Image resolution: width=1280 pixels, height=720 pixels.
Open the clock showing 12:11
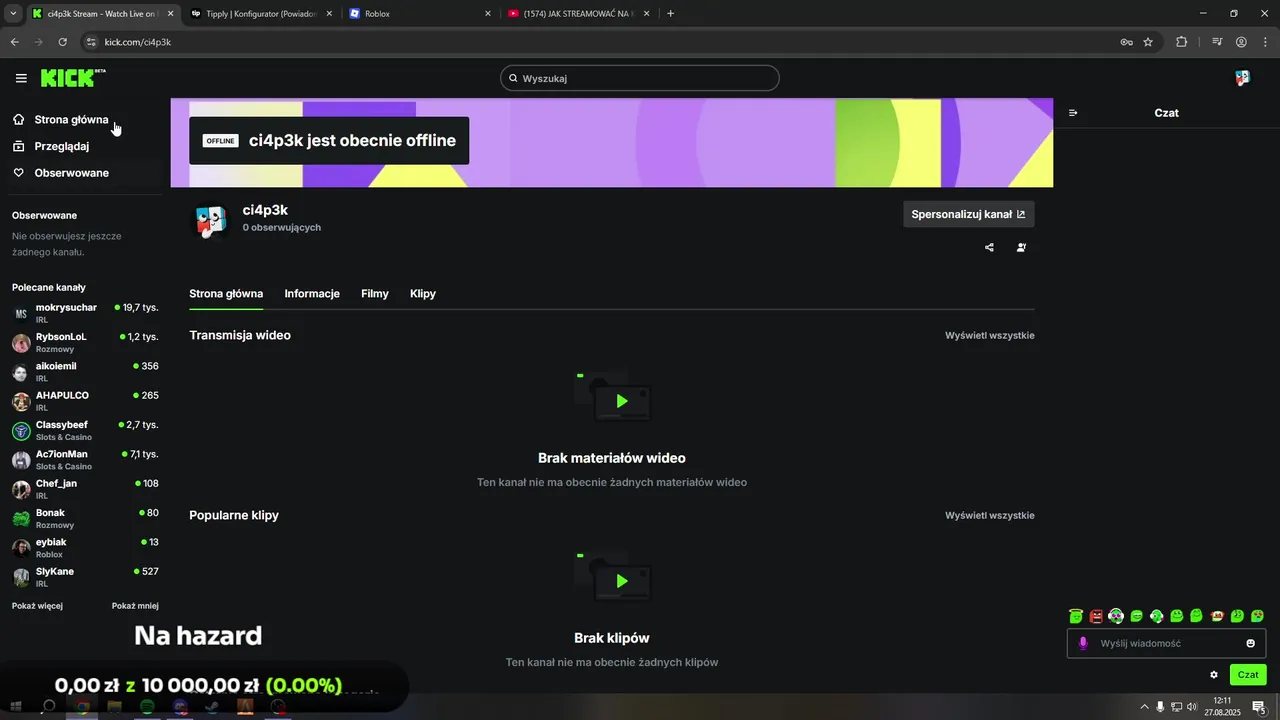(1221, 706)
